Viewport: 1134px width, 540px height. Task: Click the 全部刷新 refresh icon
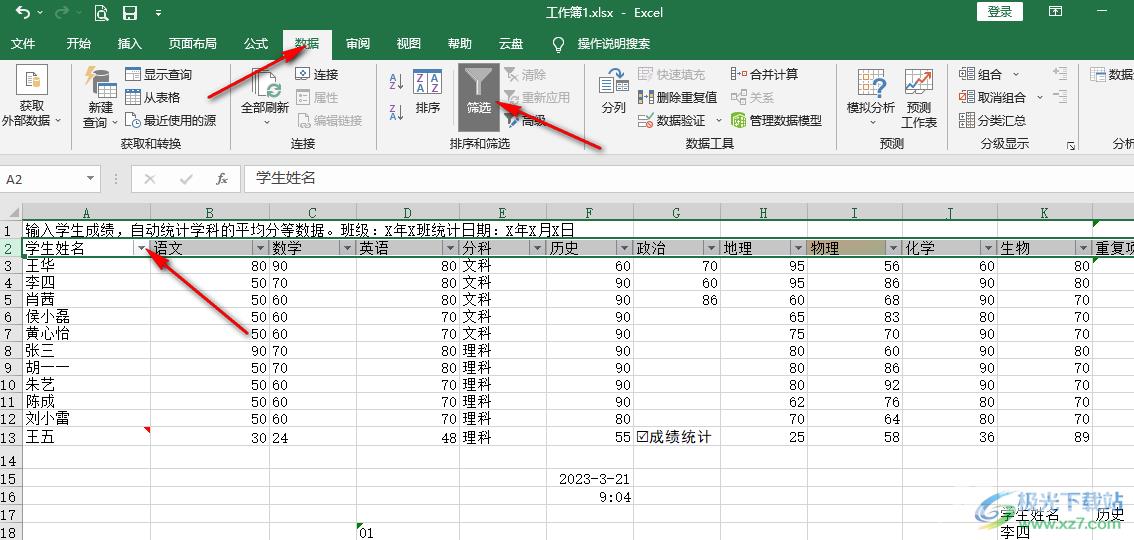(x=265, y=83)
